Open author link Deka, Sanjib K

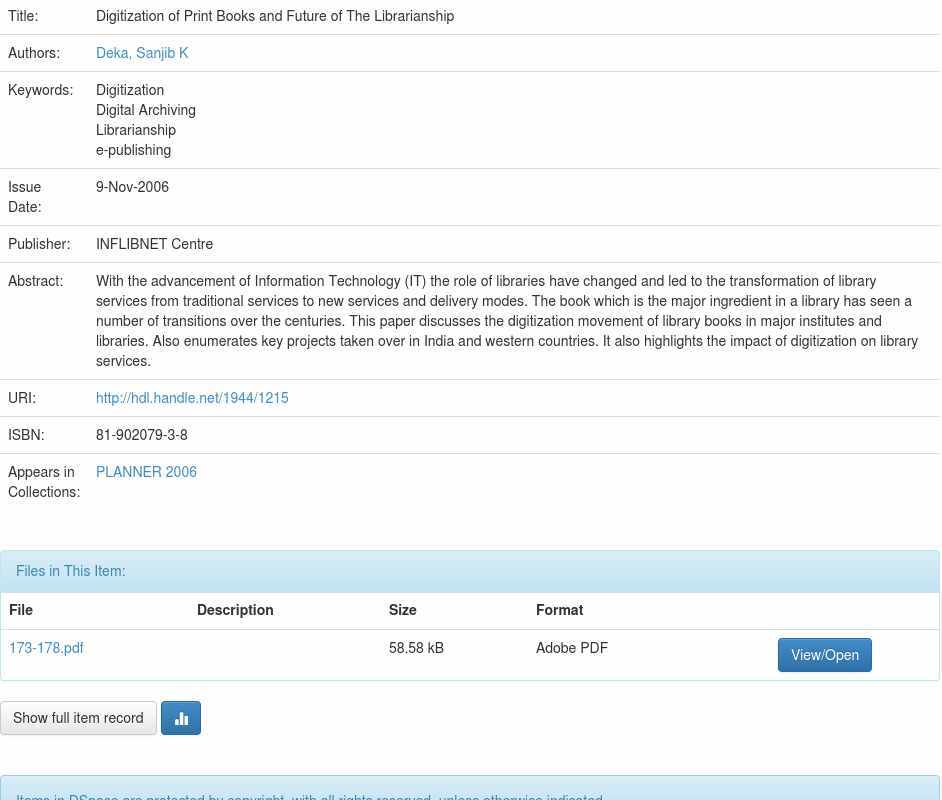point(142,53)
